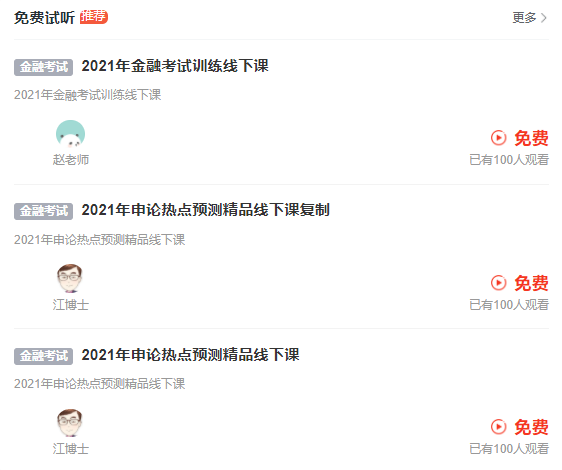Click the play icon for the third course

[x=498, y=427]
